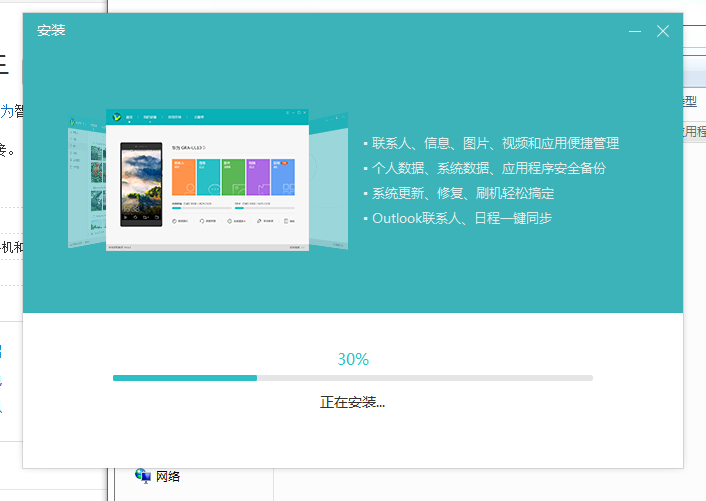The image size is (706, 501).
Task: Click the 联系人、信息、图片、视频和应用便捷管理 feature text
Action: coord(495,143)
